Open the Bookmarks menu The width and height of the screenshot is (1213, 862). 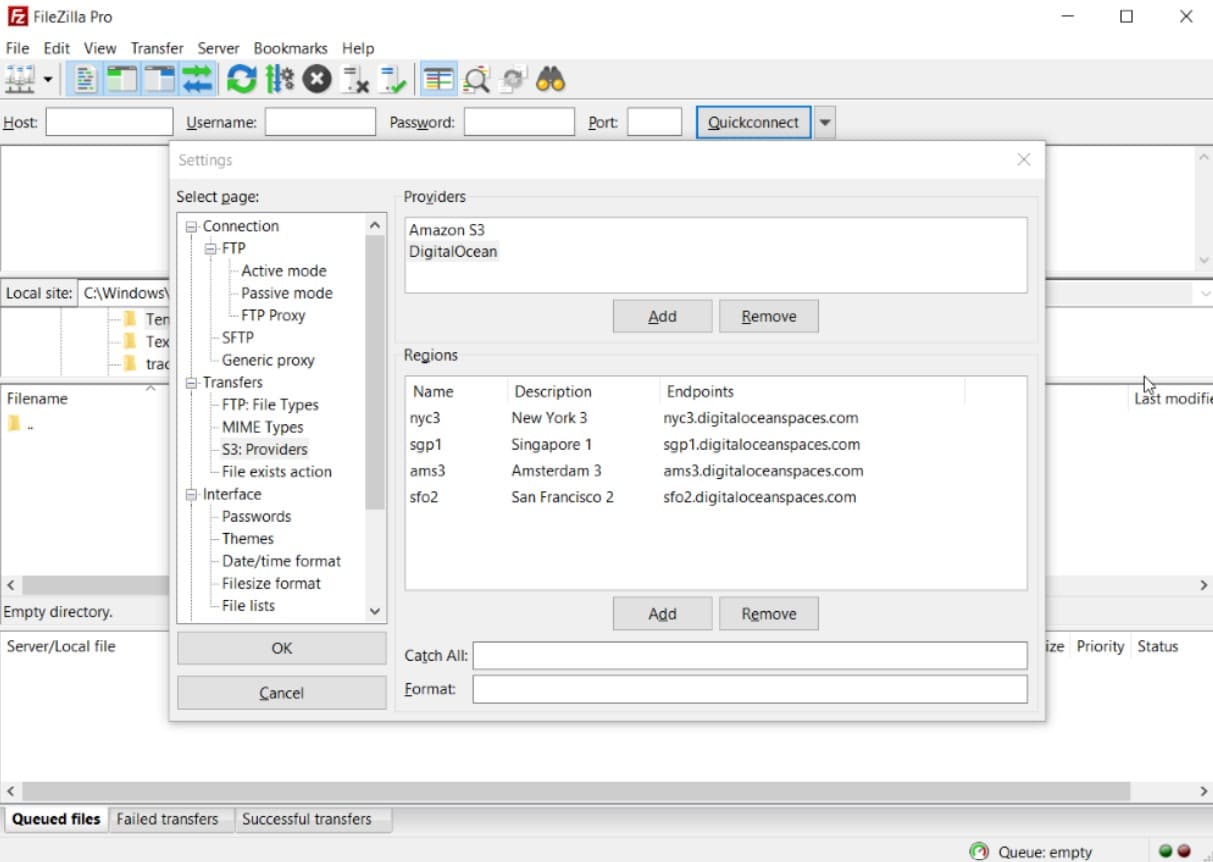(291, 48)
